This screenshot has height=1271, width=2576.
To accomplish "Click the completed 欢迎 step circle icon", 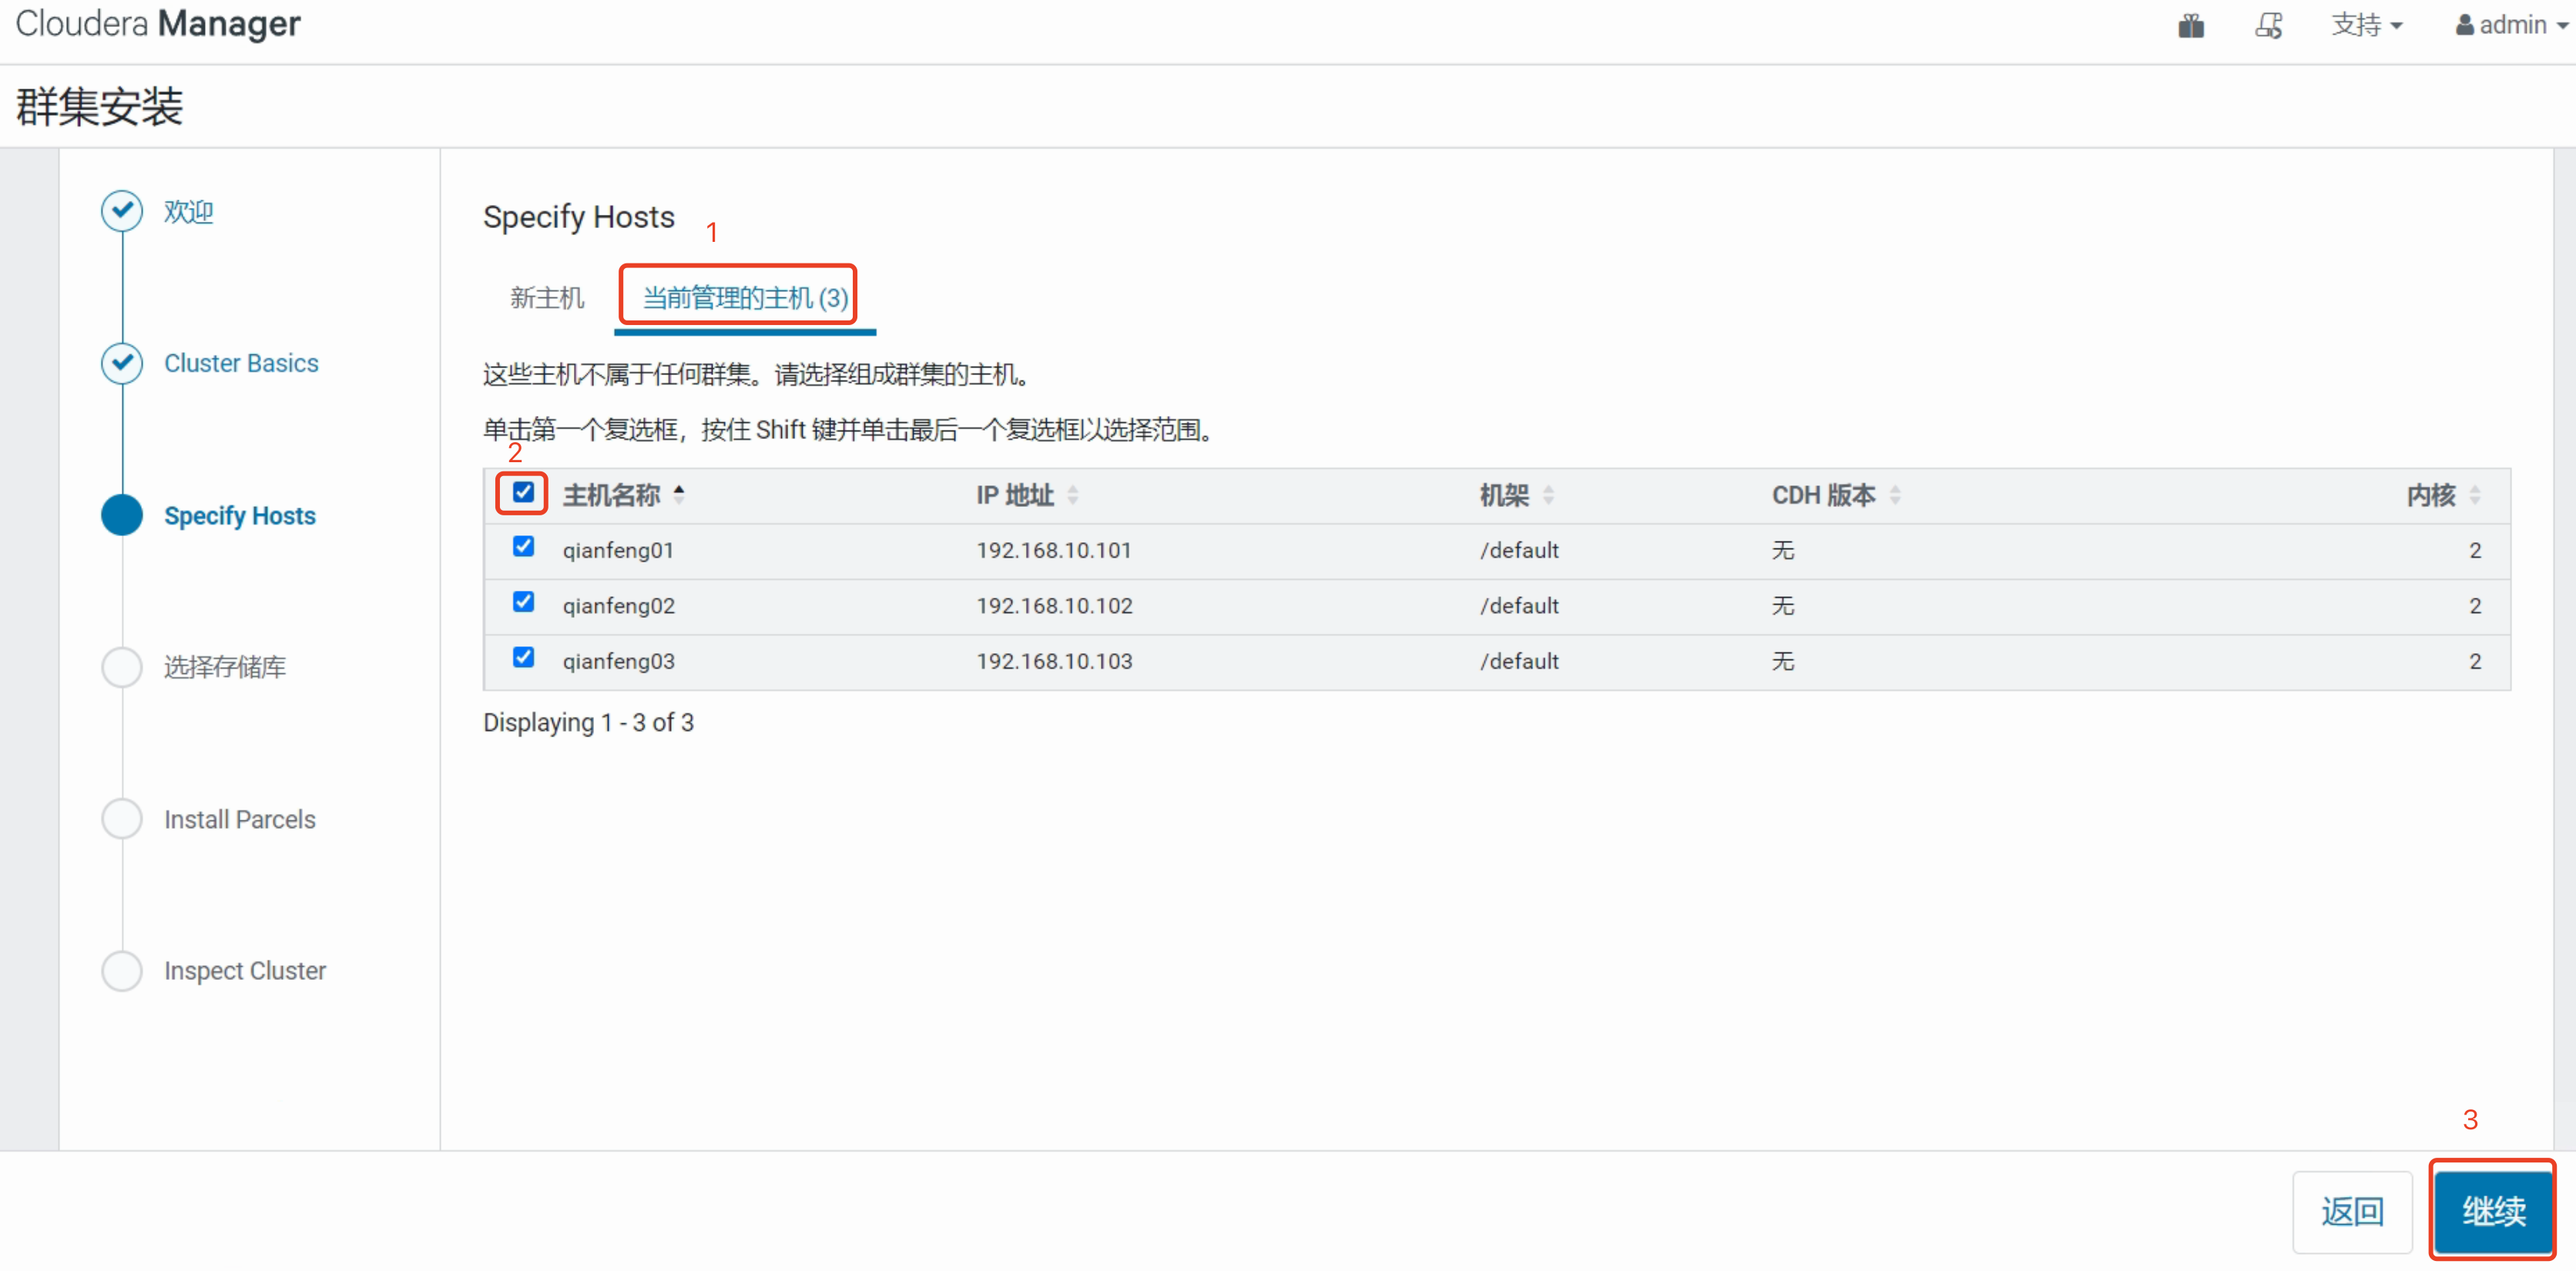I will [x=122, y=211].
